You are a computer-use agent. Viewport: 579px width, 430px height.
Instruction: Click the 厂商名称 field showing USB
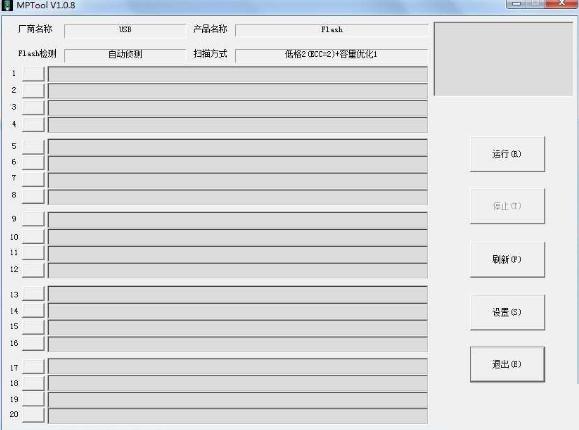(x=125, y=31)
